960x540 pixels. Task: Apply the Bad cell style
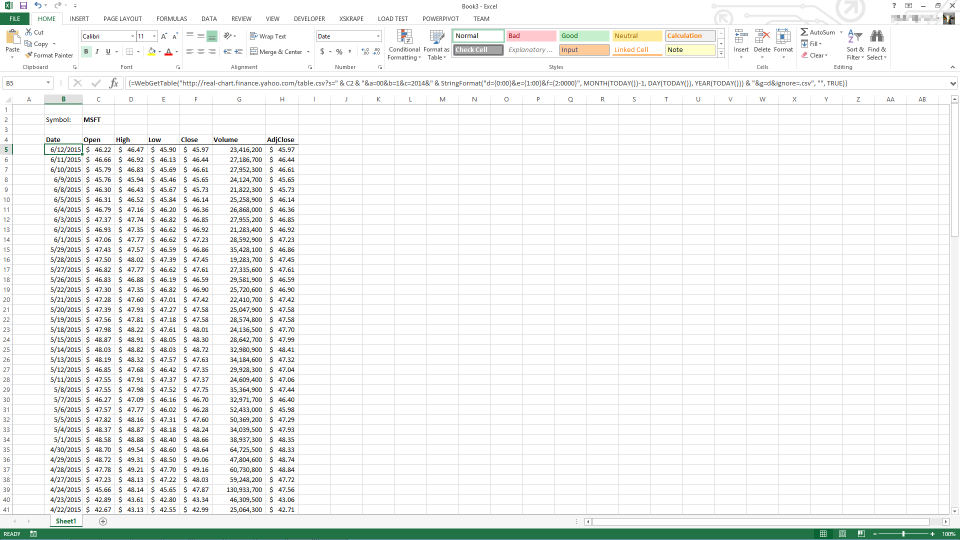[x=529, y=36]
